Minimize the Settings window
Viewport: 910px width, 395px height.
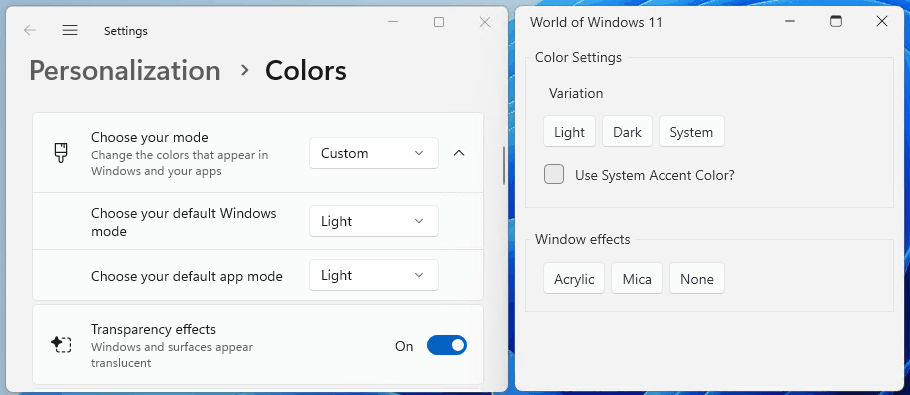393,22
